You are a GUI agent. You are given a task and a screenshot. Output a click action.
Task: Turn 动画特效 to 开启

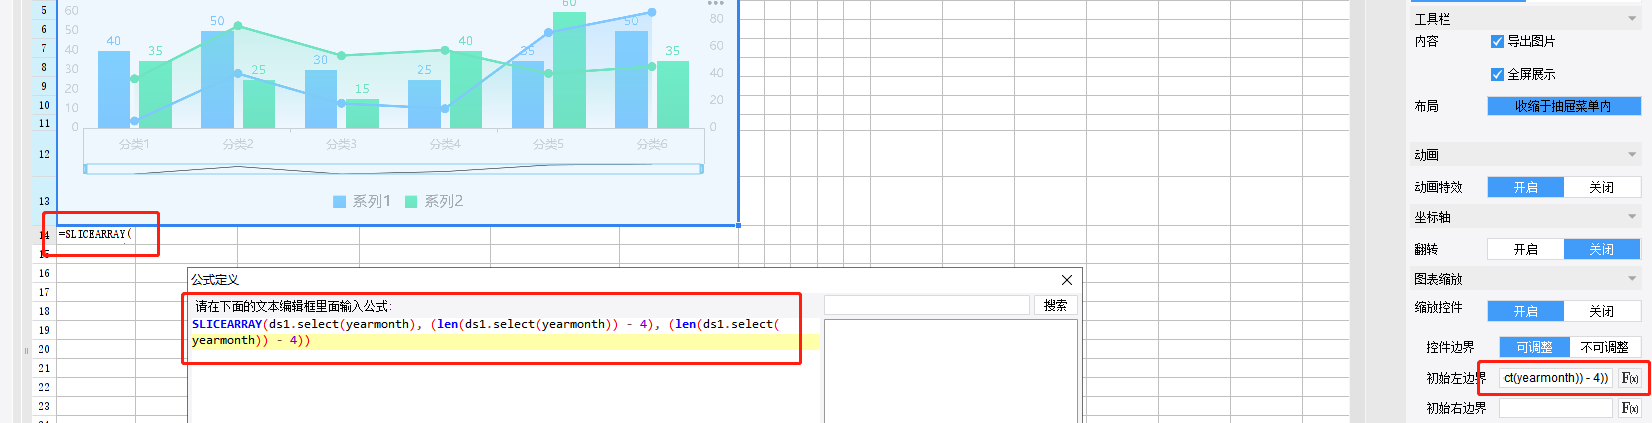1525,187
